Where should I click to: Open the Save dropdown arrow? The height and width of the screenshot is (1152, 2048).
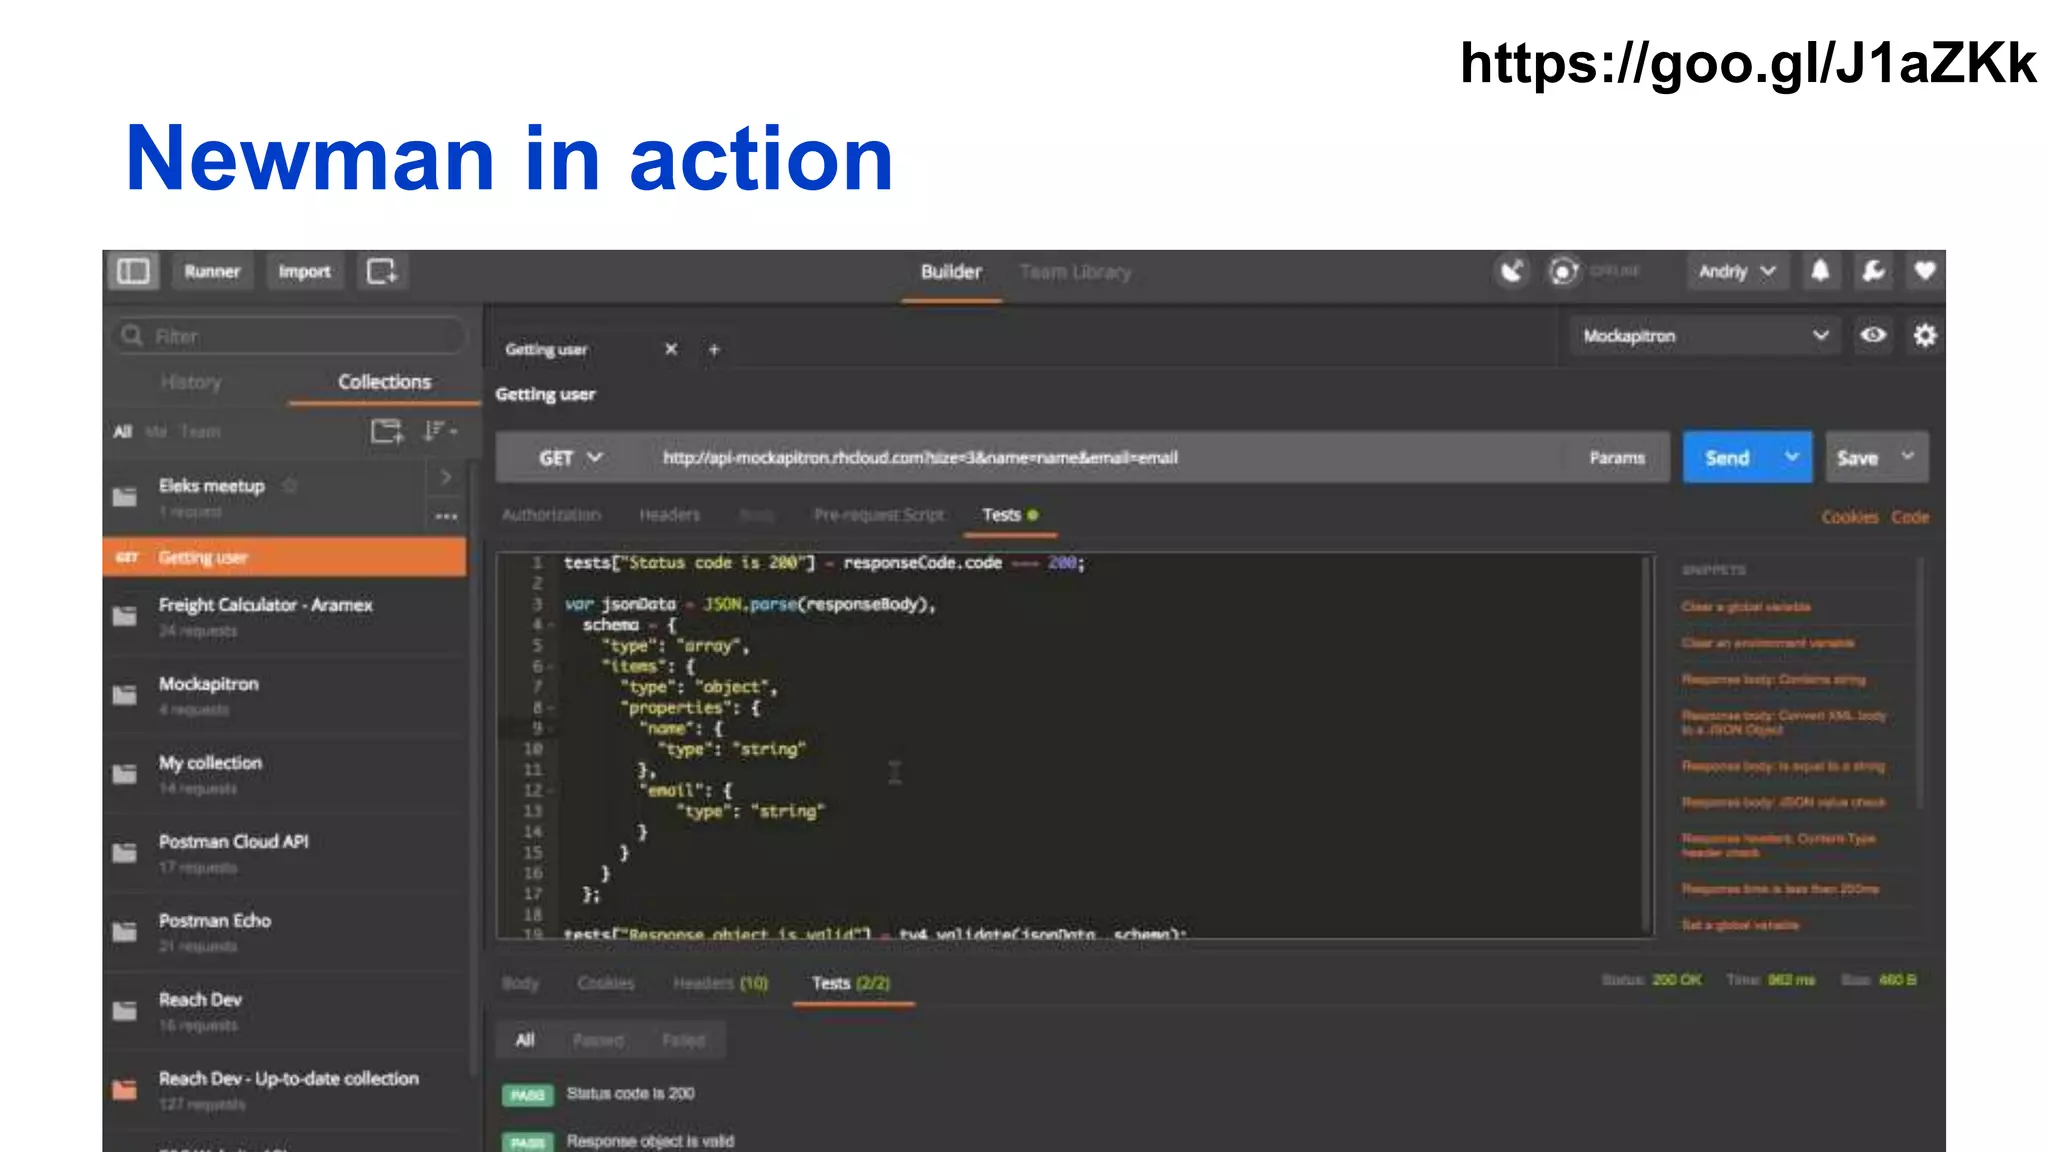1908,457
